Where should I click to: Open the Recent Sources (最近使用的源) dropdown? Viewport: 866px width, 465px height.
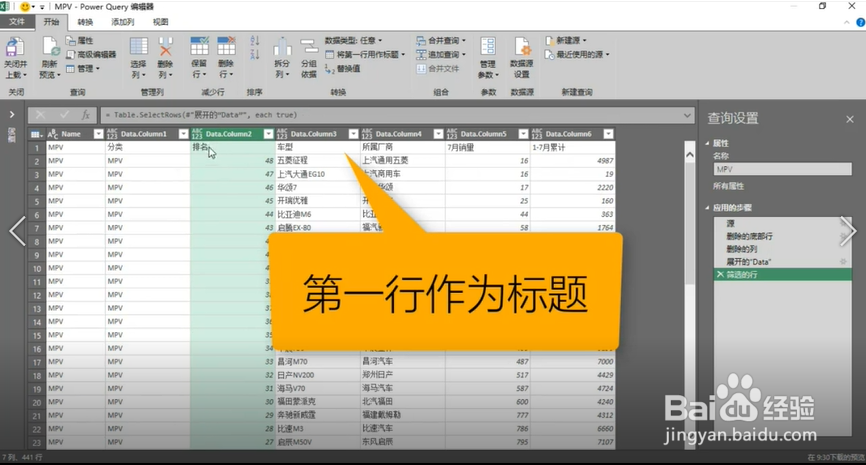[x=577, y=54]
